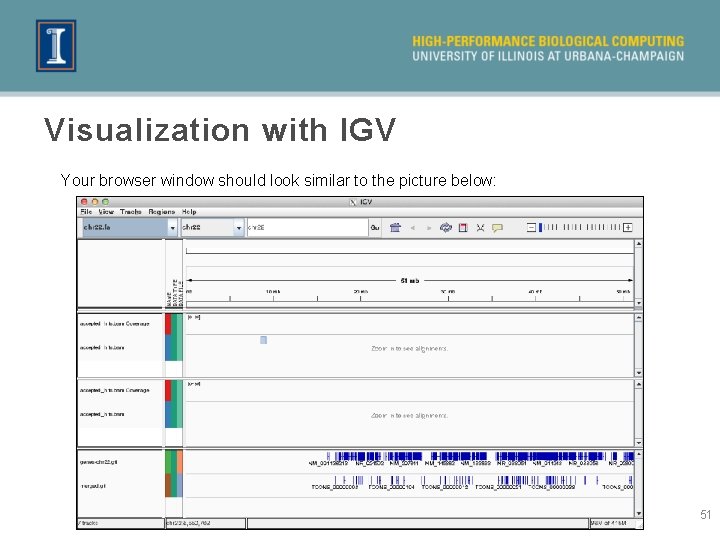720x540 pixels.
Task: Click the TCONS_00000104 transcript label
Action: [391, 487]
